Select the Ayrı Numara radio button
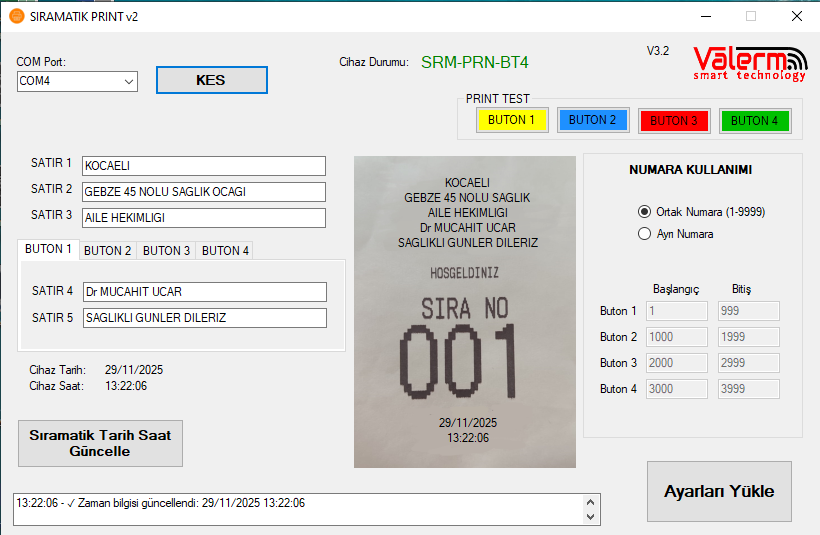Screen dimensions: 820x535 pyautogui.click(x=644, y=234)
